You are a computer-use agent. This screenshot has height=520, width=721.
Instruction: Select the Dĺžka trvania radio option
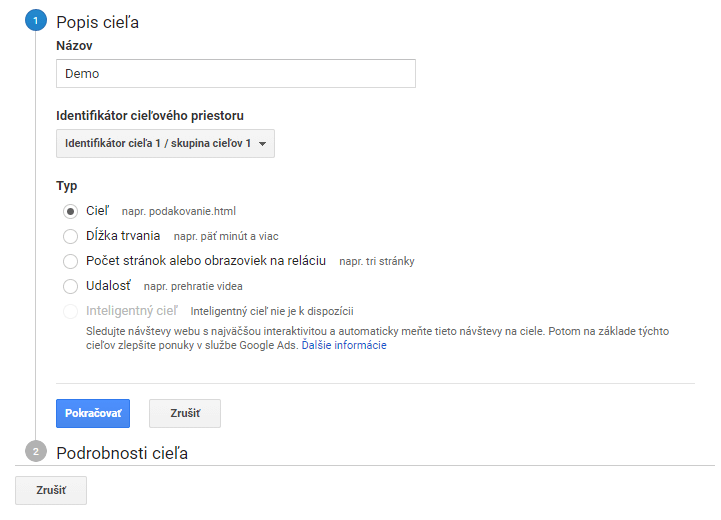70,236
